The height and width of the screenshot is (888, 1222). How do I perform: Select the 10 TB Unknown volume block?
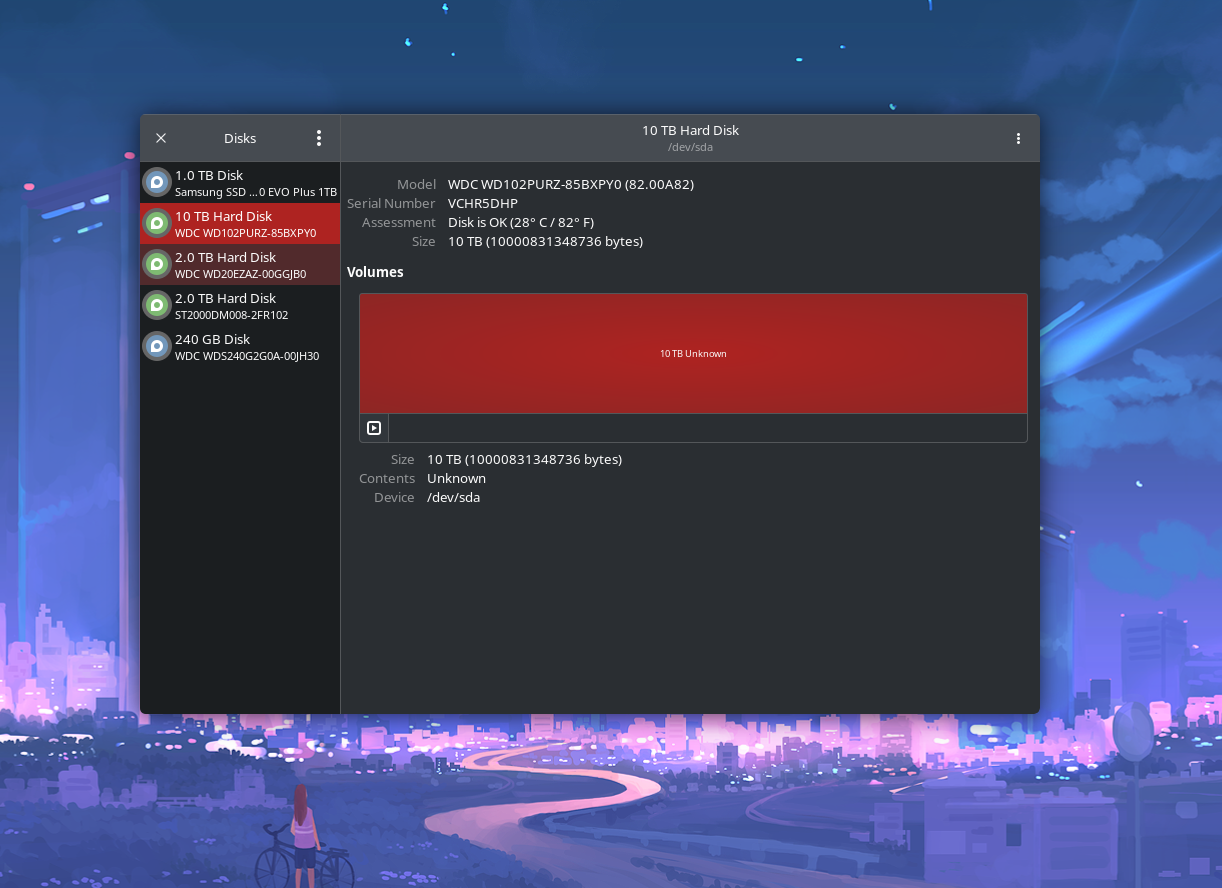coord(693,353)
